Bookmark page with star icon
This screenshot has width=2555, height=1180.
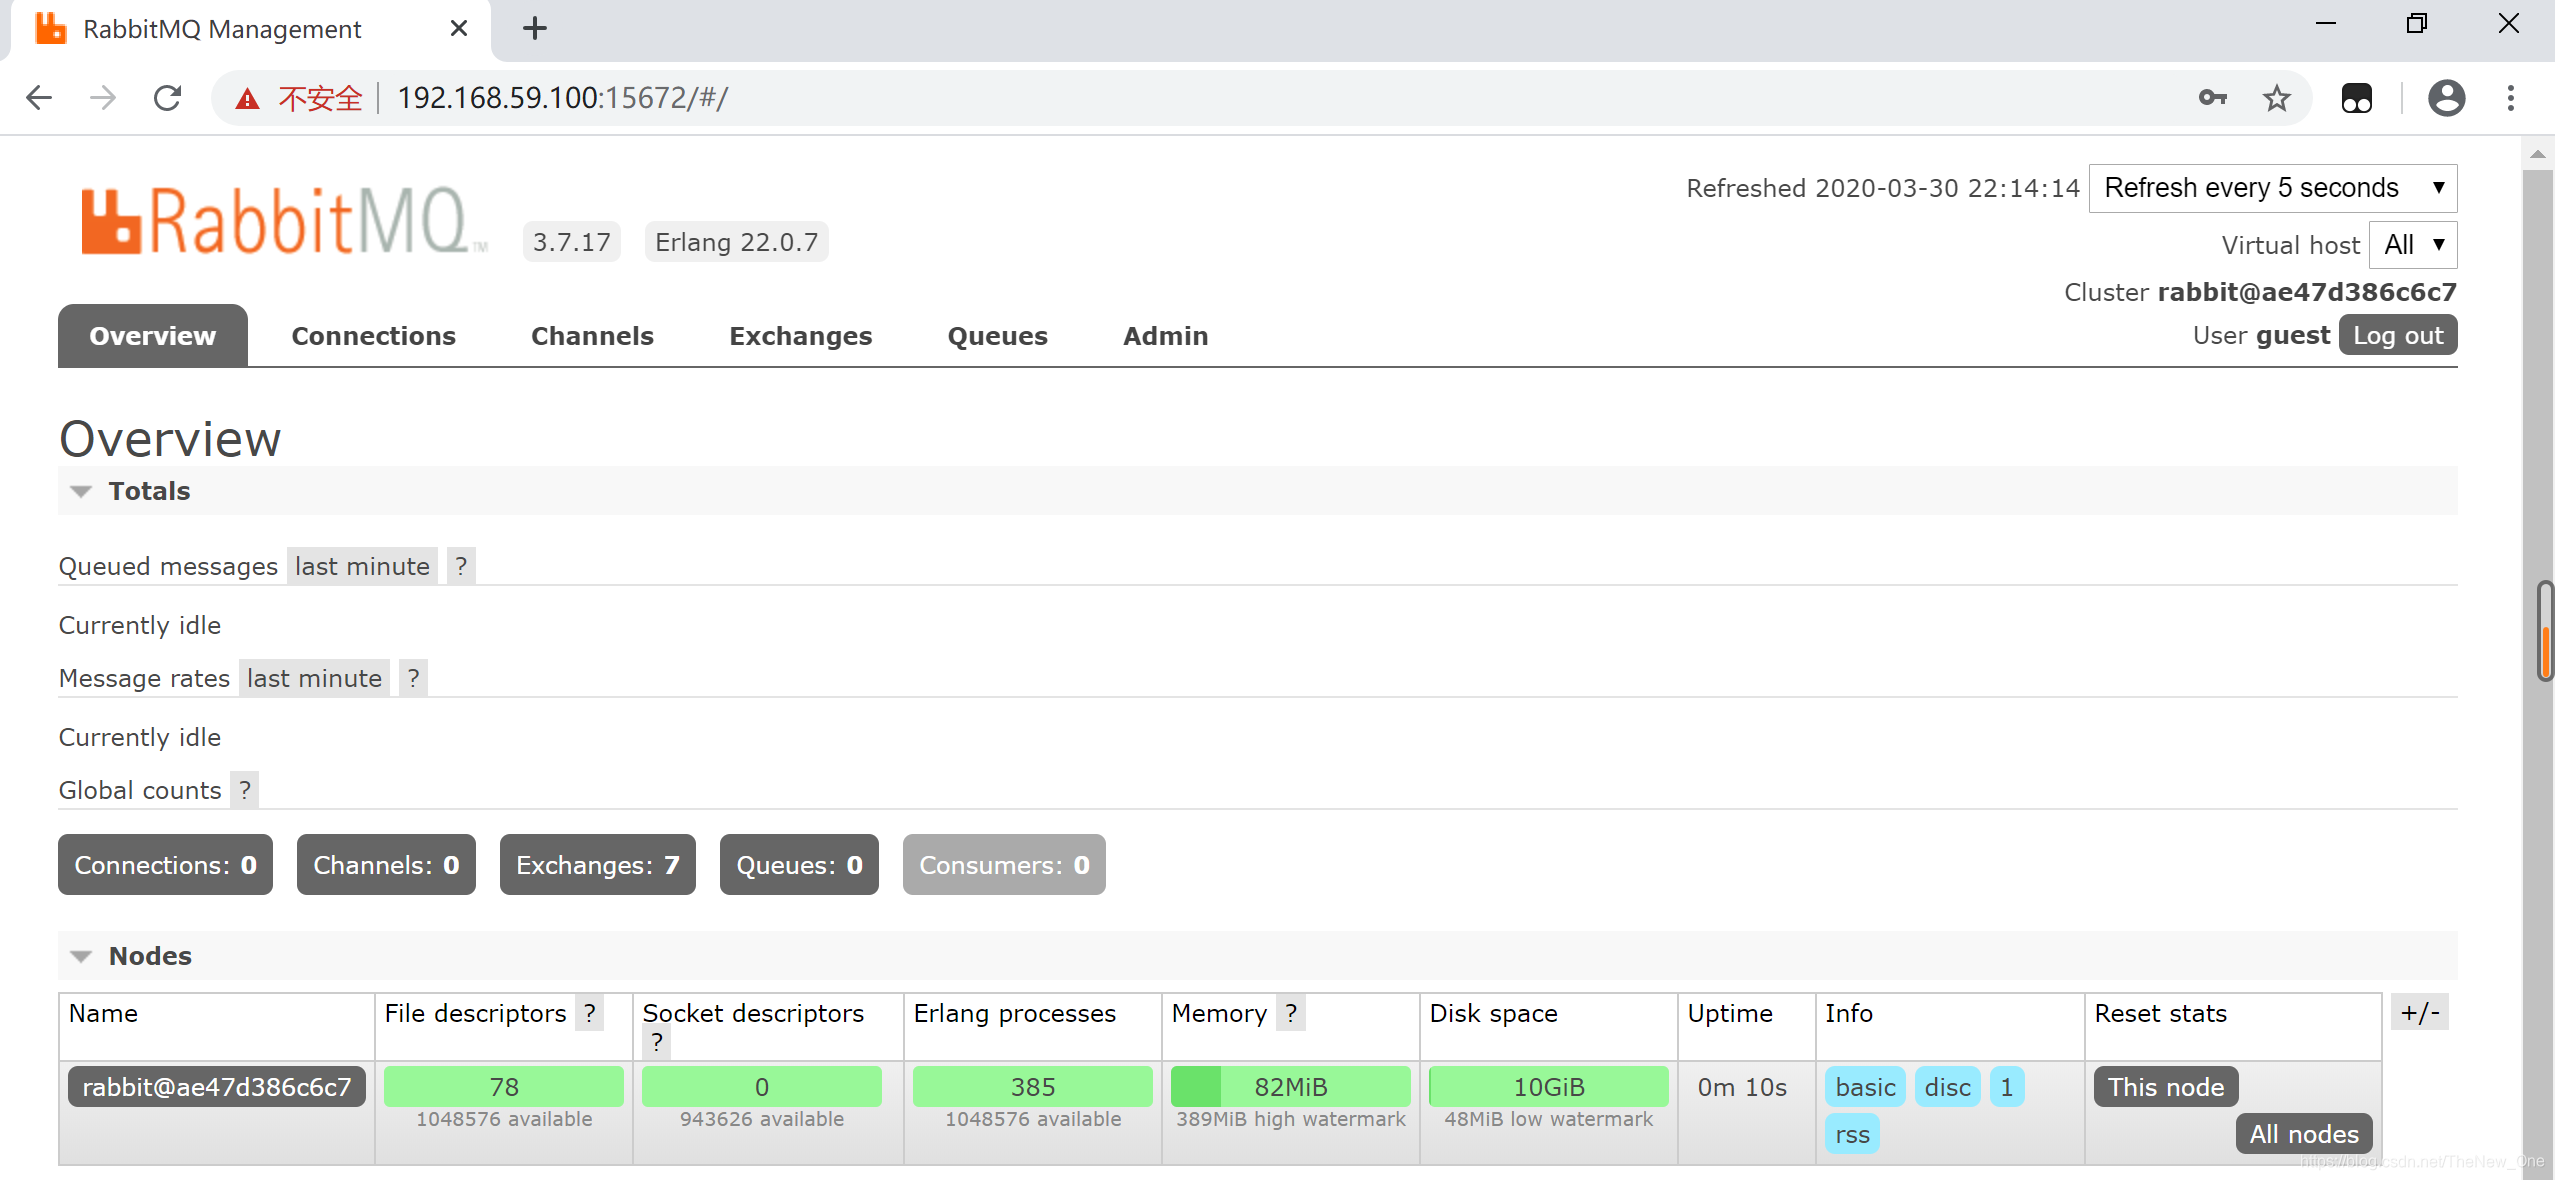(2277, 98)
